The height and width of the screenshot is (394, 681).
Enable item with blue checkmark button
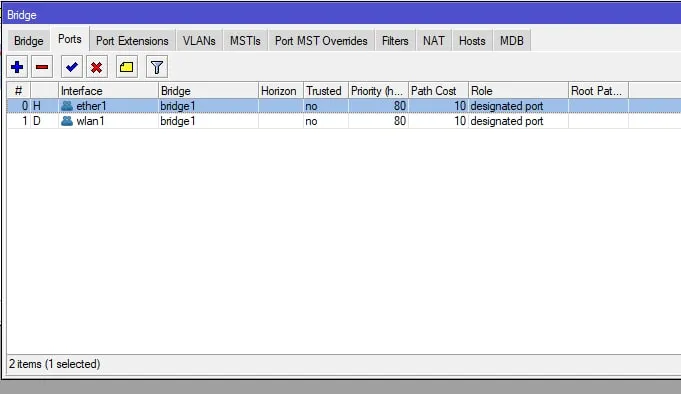pyautogui.click(x=72, y=67)
